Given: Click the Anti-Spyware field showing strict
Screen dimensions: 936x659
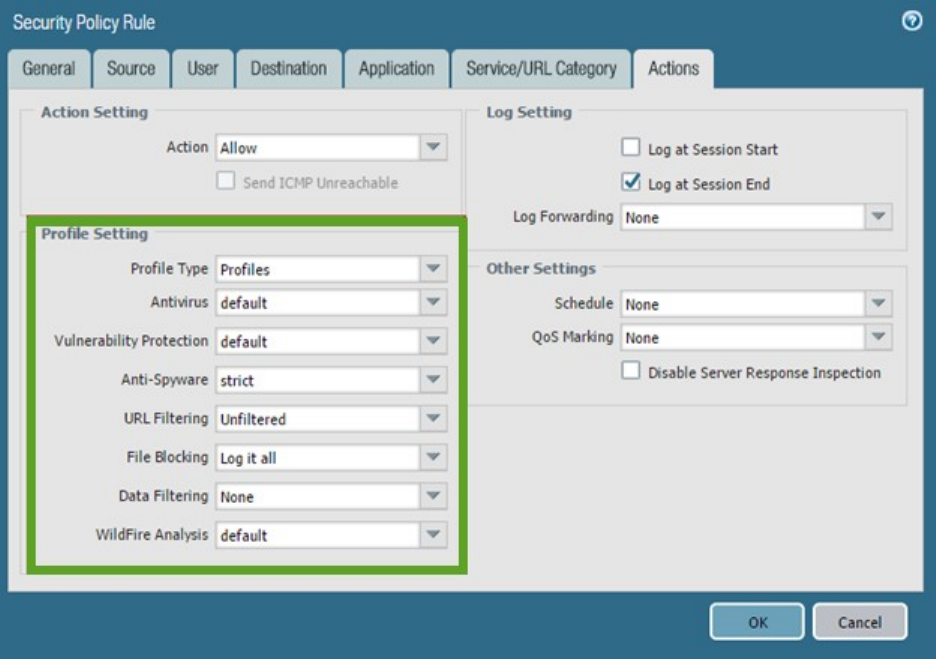Looking at the screenshot, I should [318, 380].
